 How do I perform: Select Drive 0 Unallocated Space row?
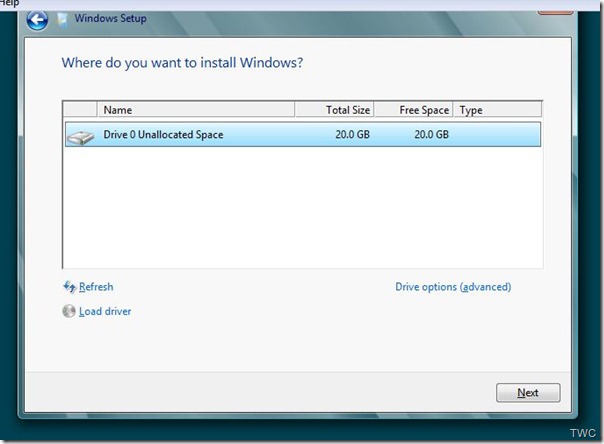303,134
